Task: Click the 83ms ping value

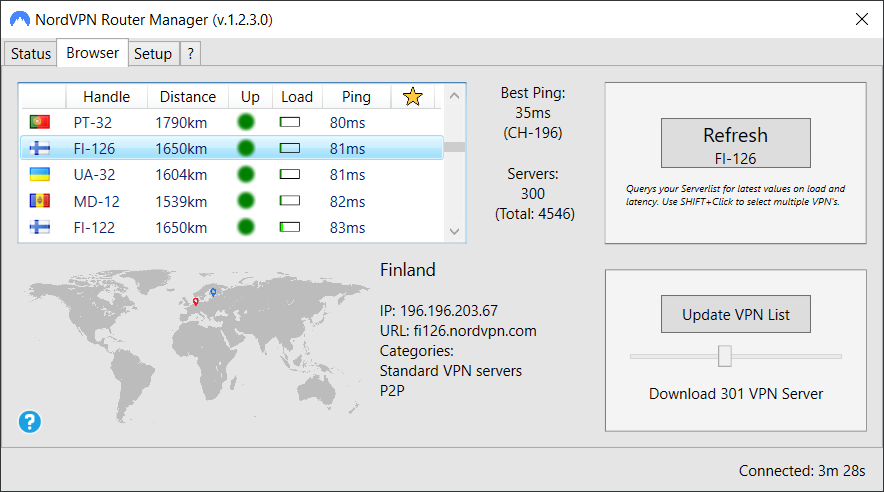Action: tap(347, 228)
